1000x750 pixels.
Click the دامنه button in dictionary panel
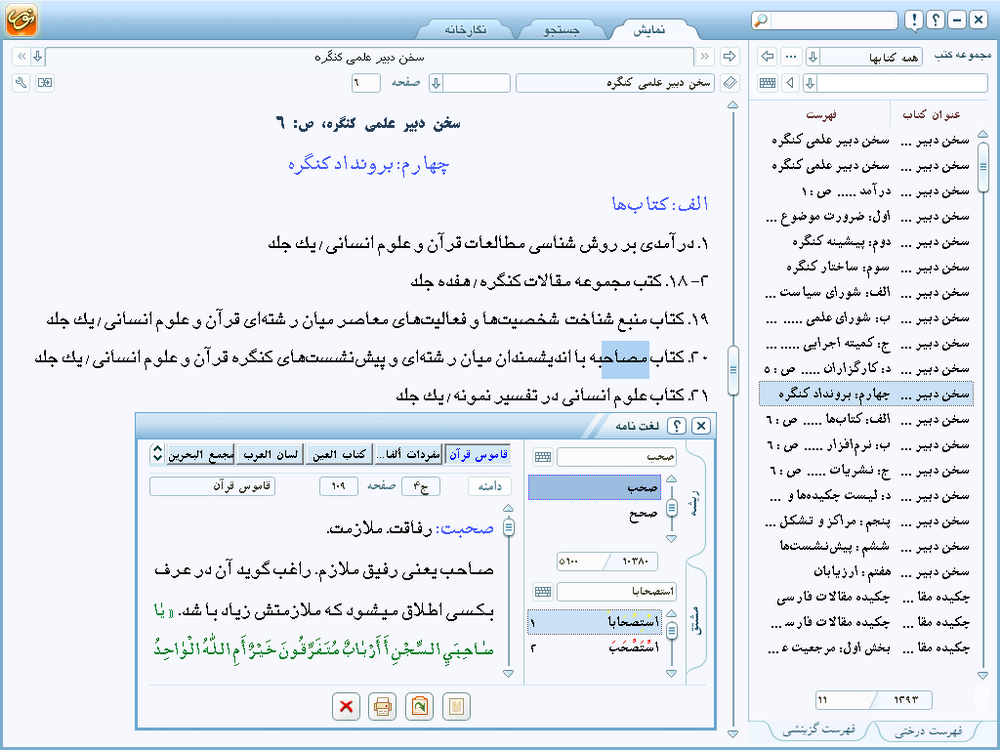[x=490, y=487]
